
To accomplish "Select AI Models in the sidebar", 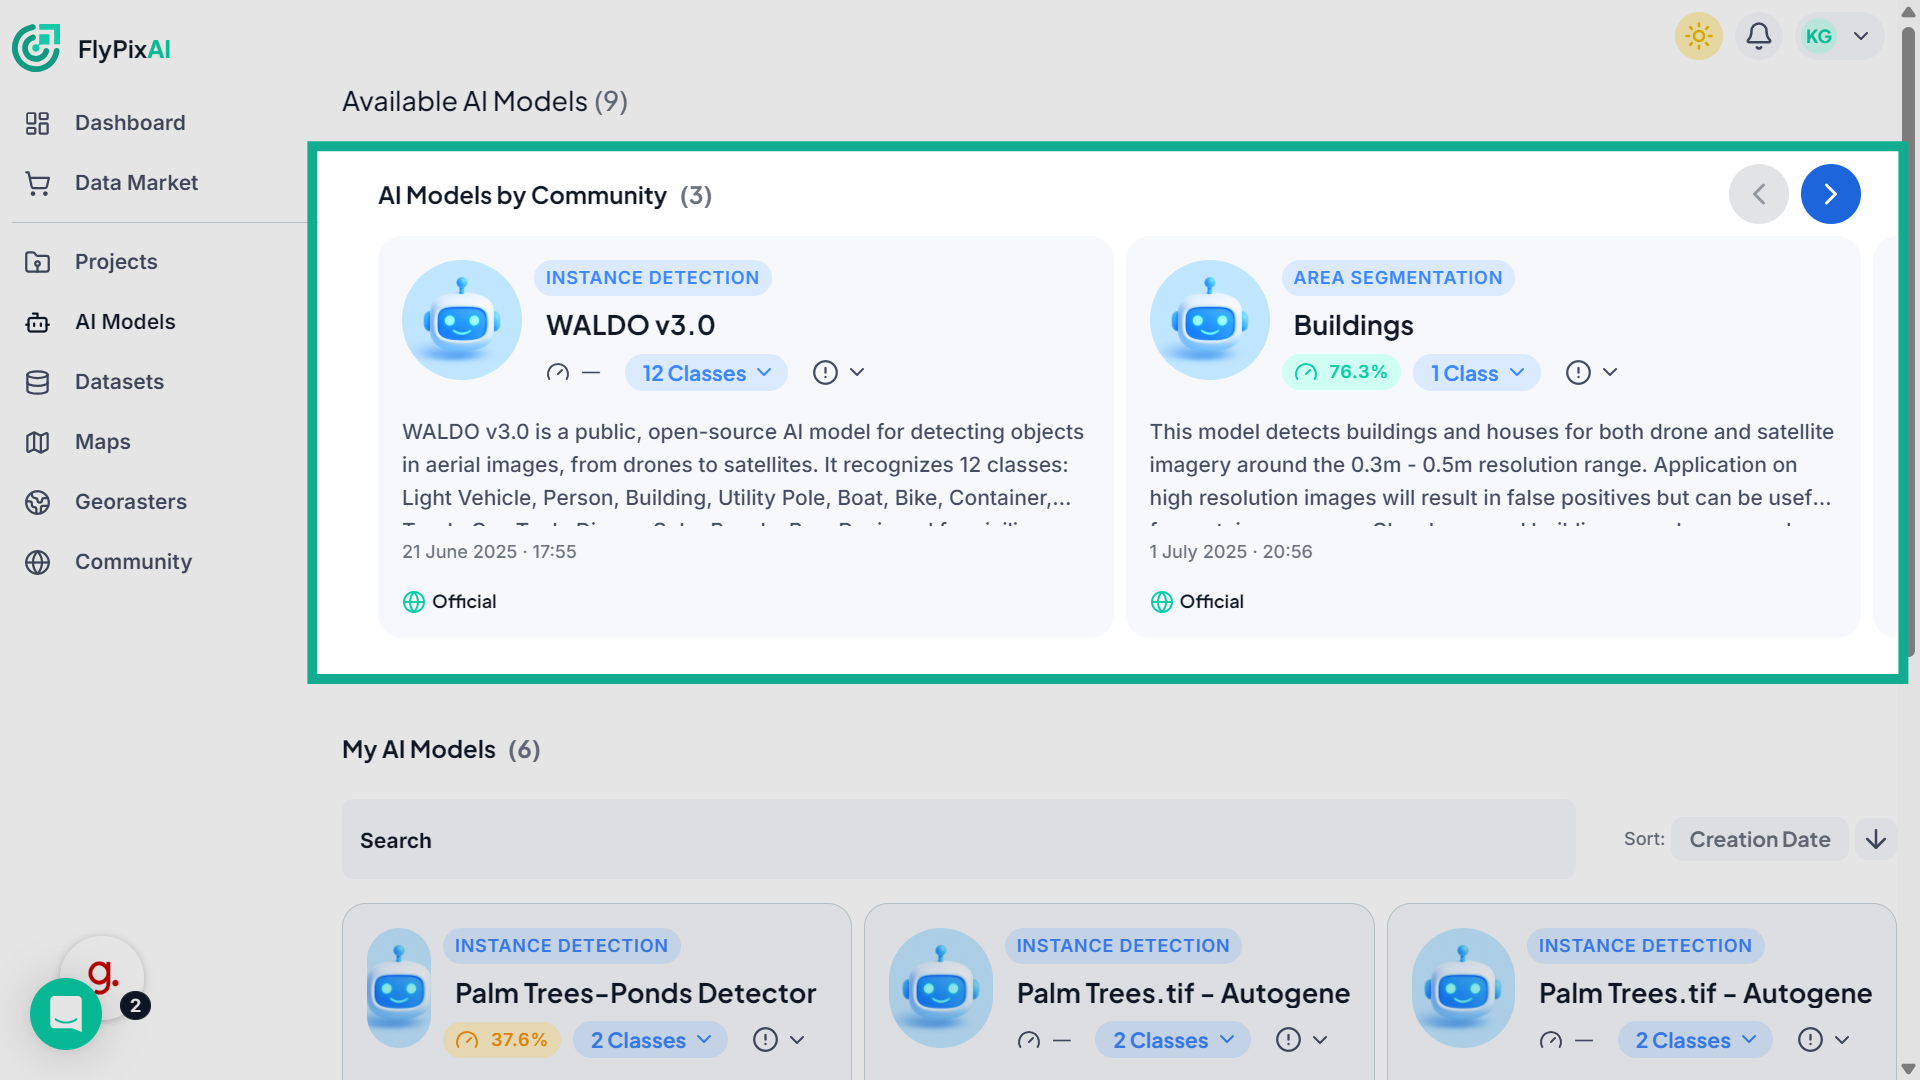I will click(x=125, y=322).
